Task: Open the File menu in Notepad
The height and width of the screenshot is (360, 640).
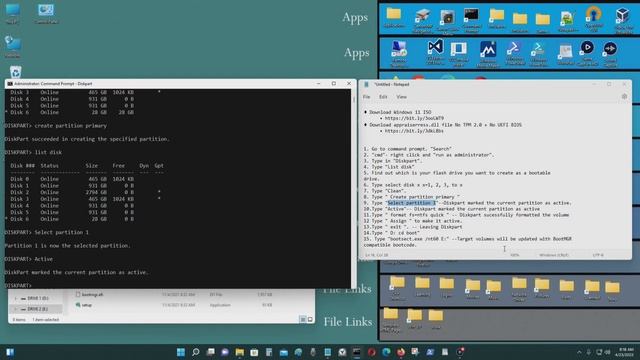Action: (367, 97)
